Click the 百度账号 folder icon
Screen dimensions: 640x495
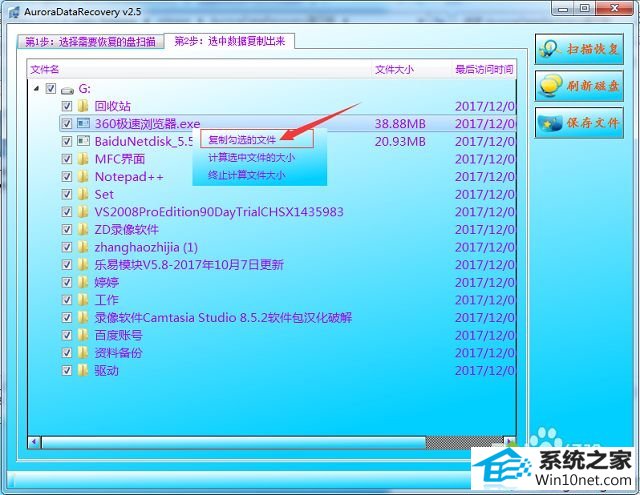tap(83, 335)
